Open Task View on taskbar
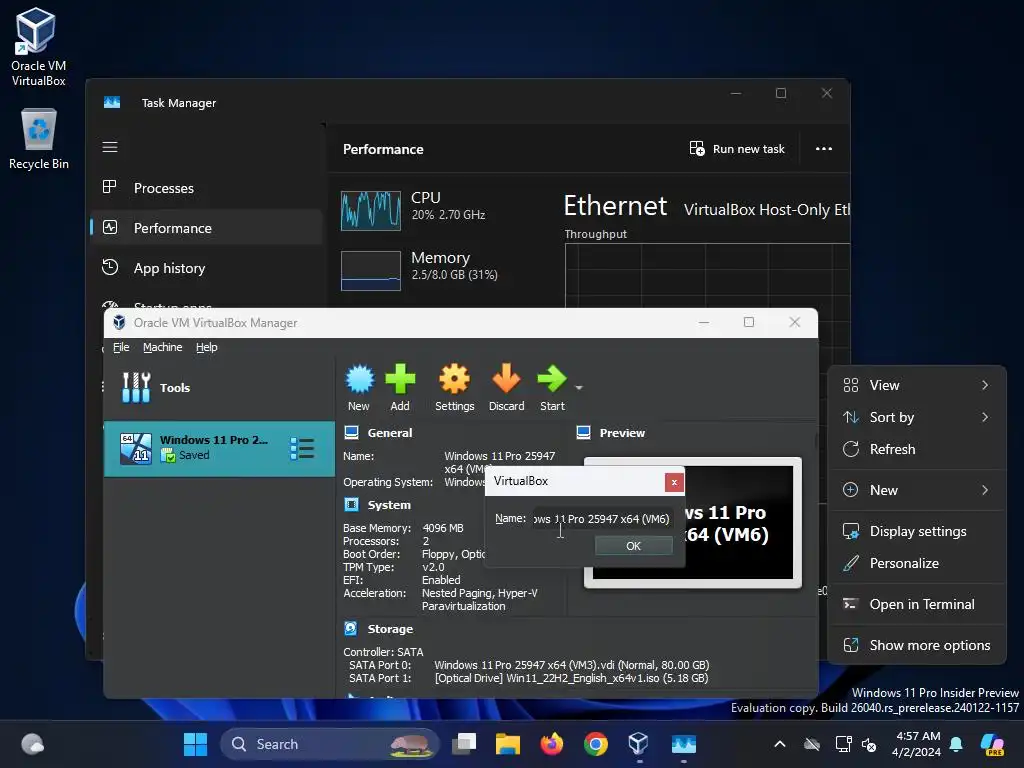Screen dimensions: 1024x768 [464, 744]
